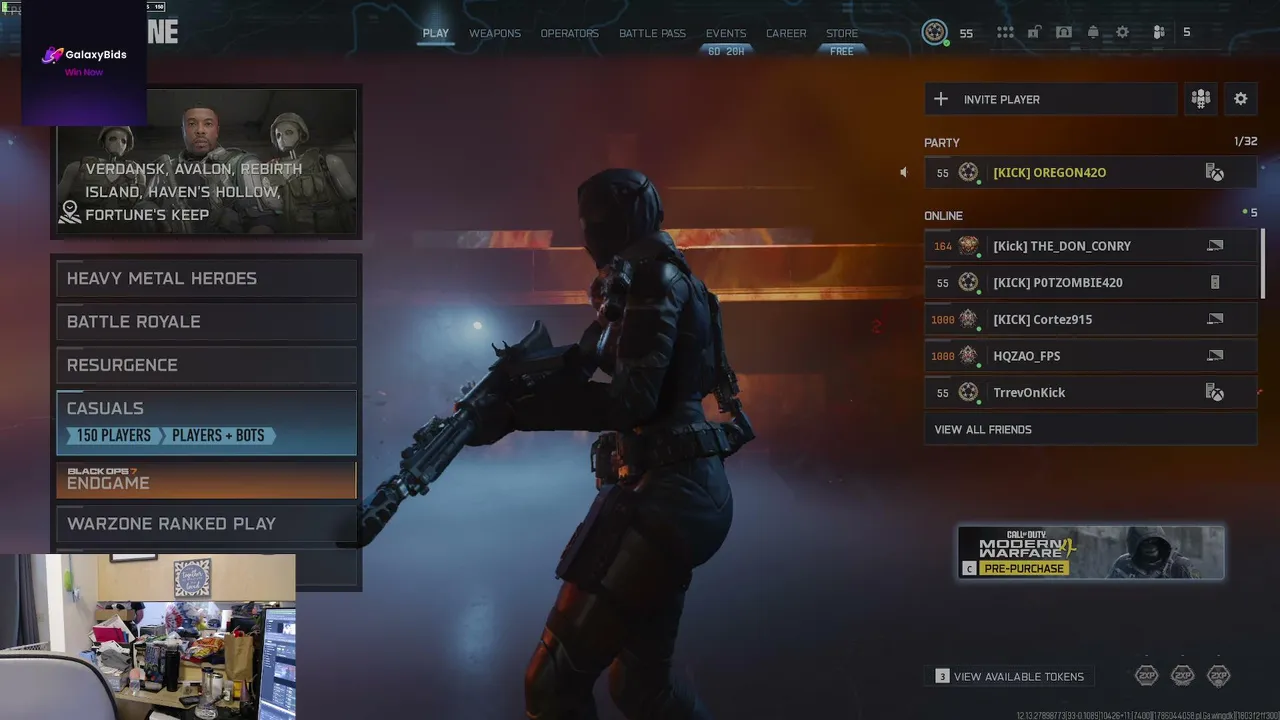Open the Verdansk, Avalon, Rebirth Island featured card

click(207, 162)
